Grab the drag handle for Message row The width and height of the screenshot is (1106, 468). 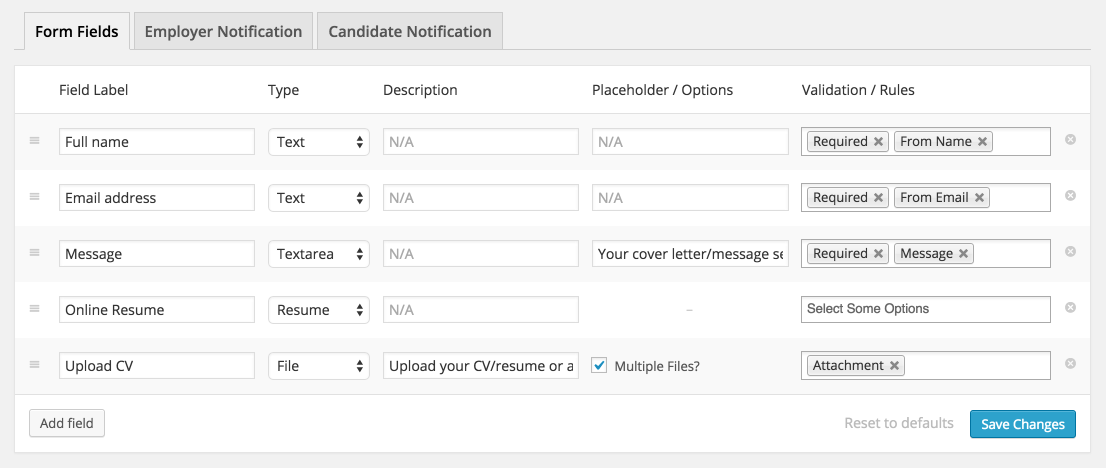pos(35,253)
